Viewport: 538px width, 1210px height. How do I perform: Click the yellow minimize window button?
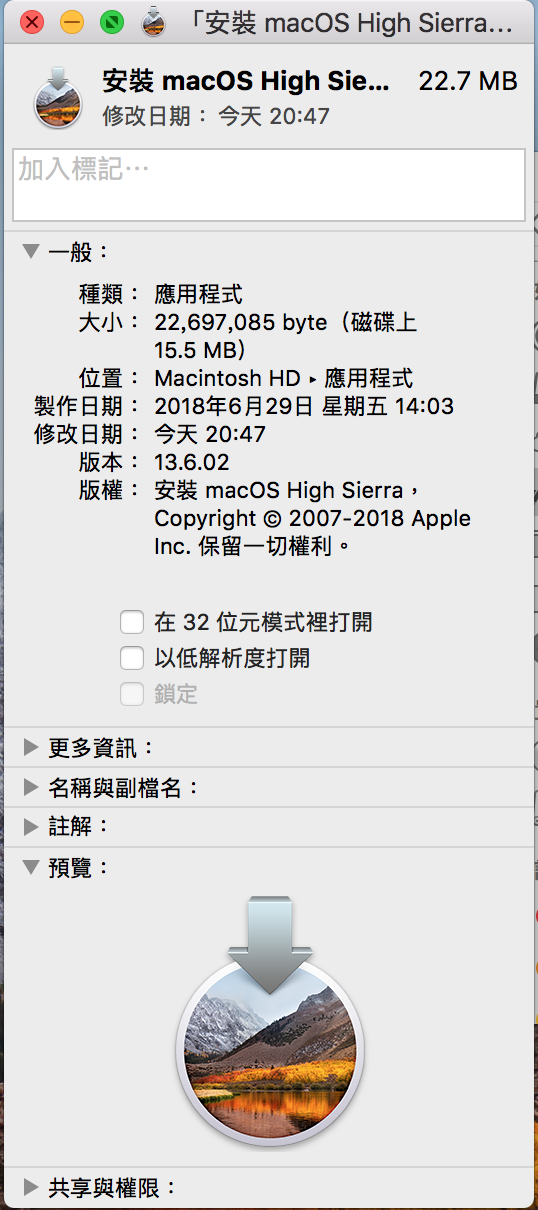pyautogui.click(x=72, y=21)
